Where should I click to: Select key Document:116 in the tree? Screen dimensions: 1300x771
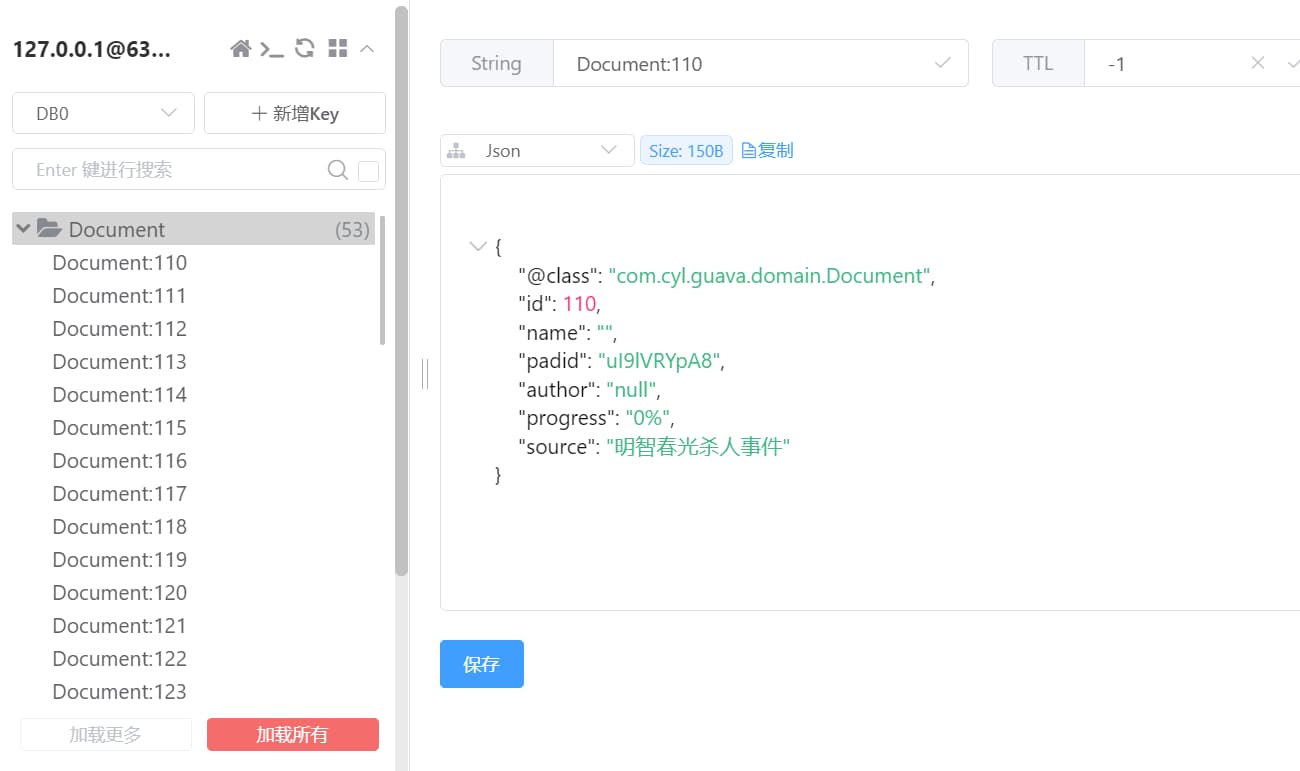(x=120, y=461)
